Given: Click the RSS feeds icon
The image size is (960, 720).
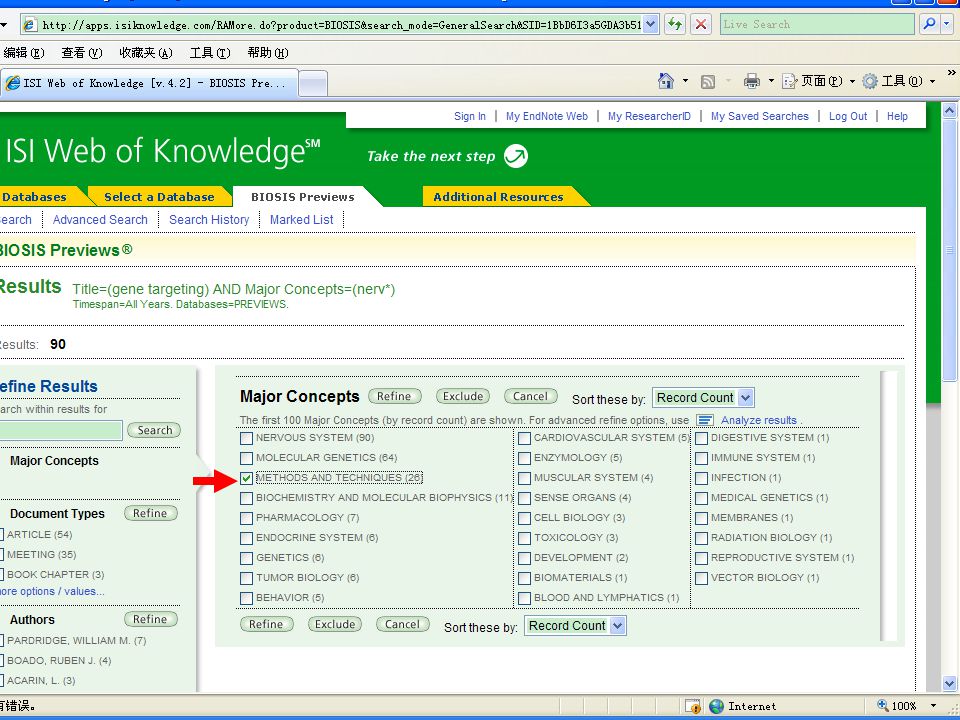Looking at the screenshot, I should [708, 81].
